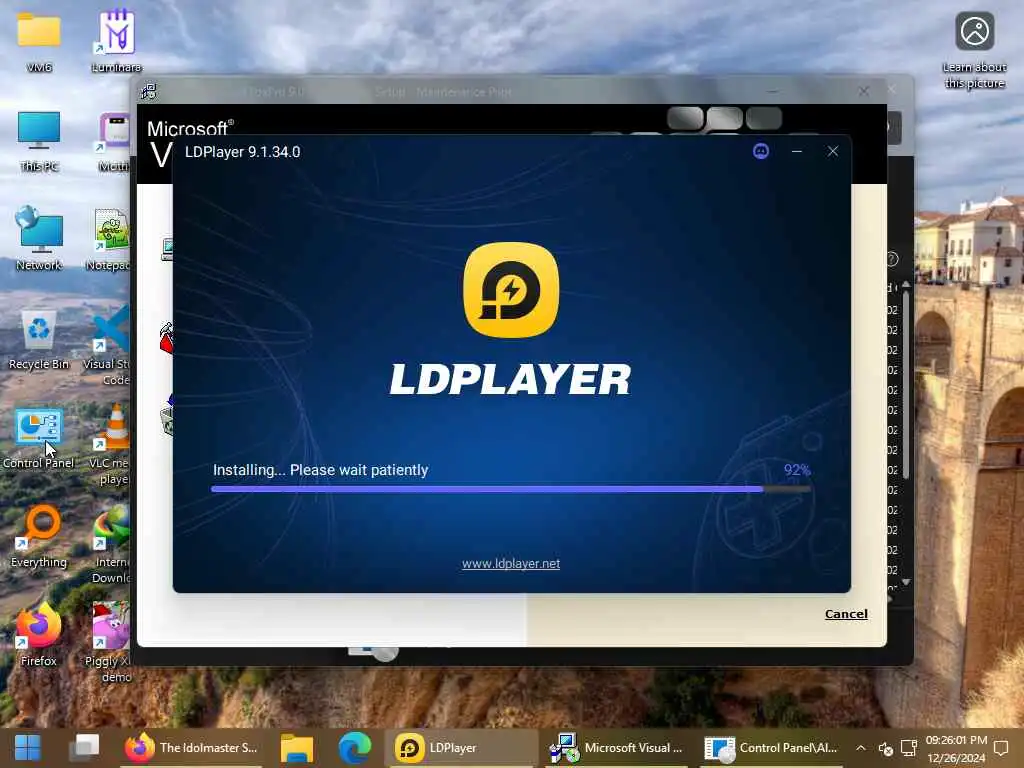This screenshot has width=1024, height=768.
Task: Switch to Firefox Idolmaster taskbar window
Action: coord(191,748)
